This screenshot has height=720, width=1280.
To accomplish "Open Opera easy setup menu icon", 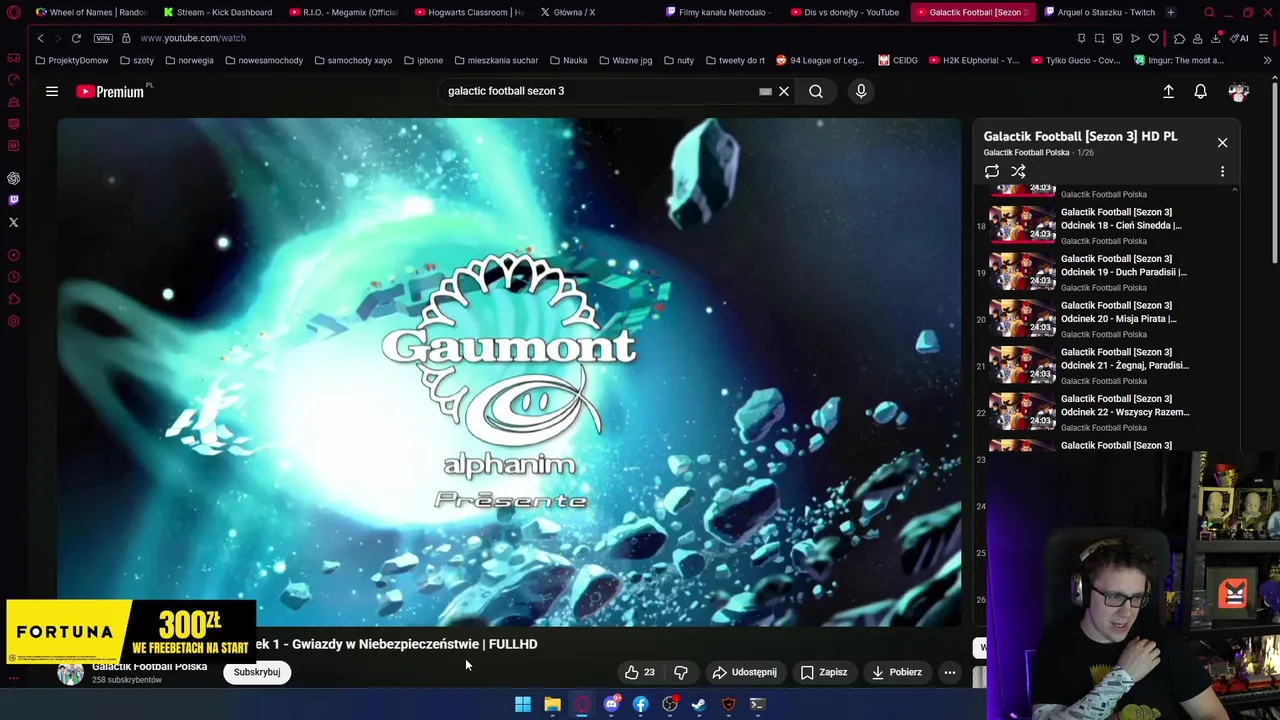I will (x=1264, y=38).
